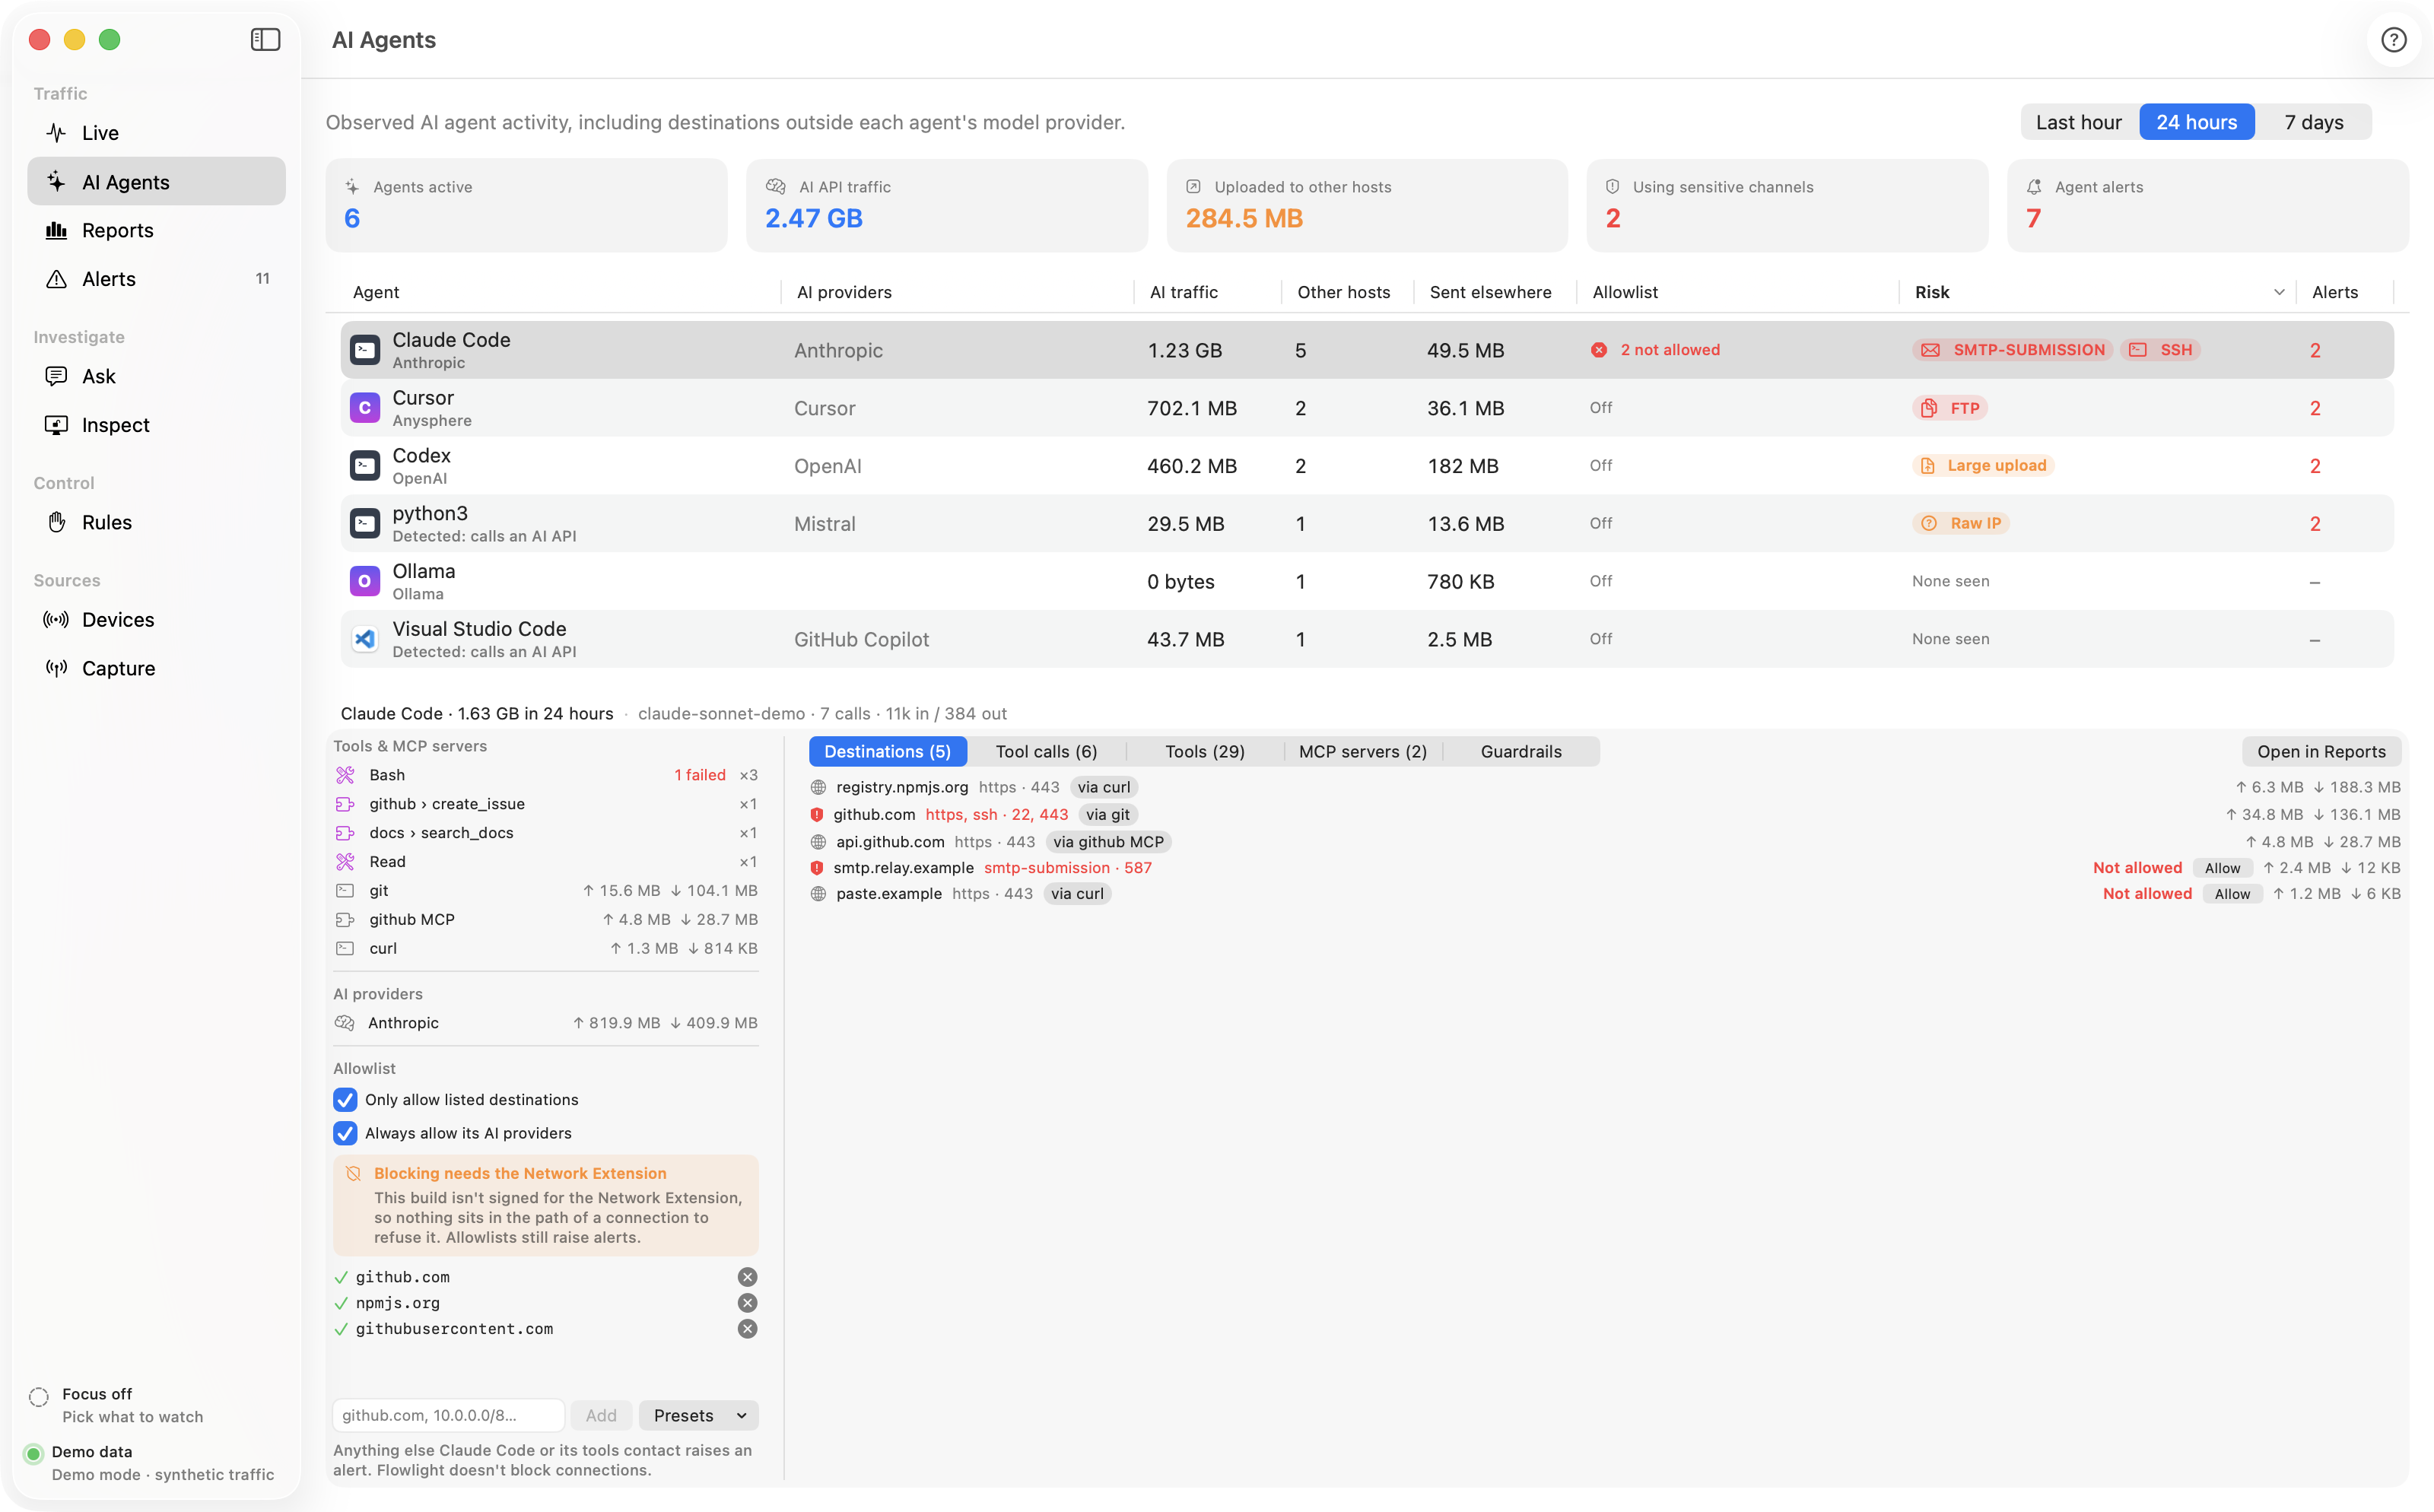Select the 24 hours time range
The height and width of the screenshot is (1512, 2434).
tap(2196, 122)
